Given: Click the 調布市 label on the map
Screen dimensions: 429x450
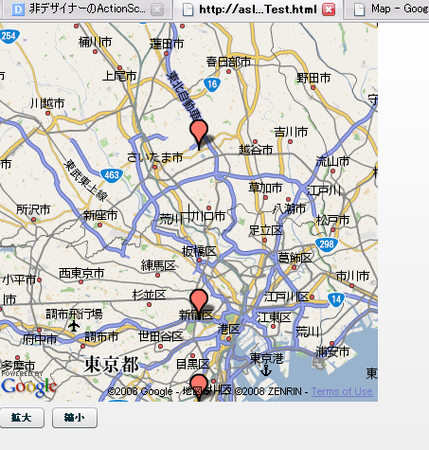Looking at the screenshot, I should click(101, 337).
